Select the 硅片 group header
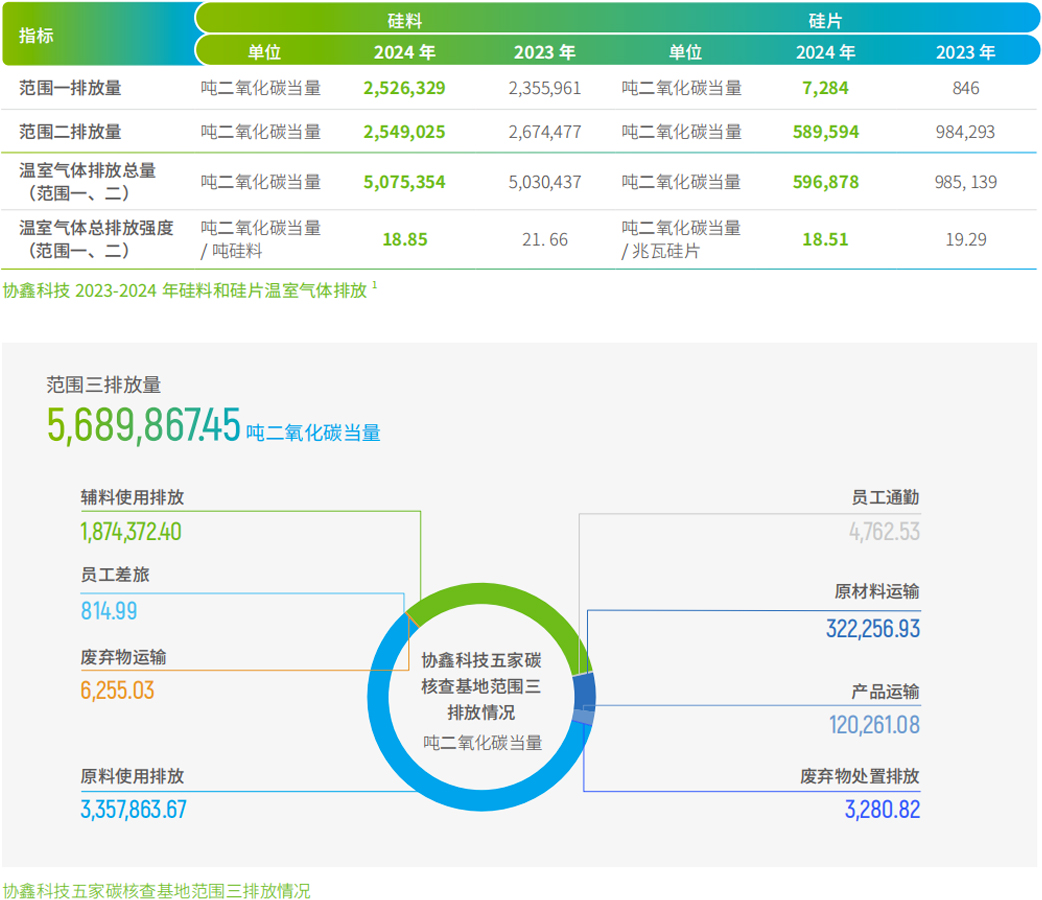The height and width of the screenshot is (900, 1042). pos(825,21)
